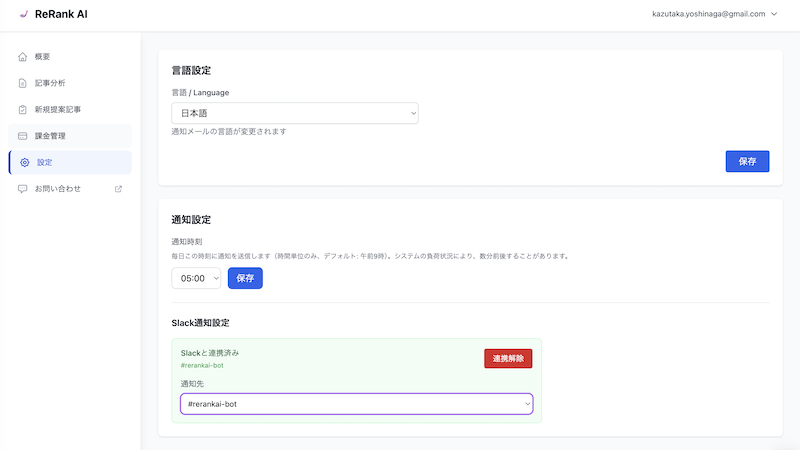Go to 新規提案記事 page
The height and width of the screenshot is (450, 800).
(x=70, y=110)
